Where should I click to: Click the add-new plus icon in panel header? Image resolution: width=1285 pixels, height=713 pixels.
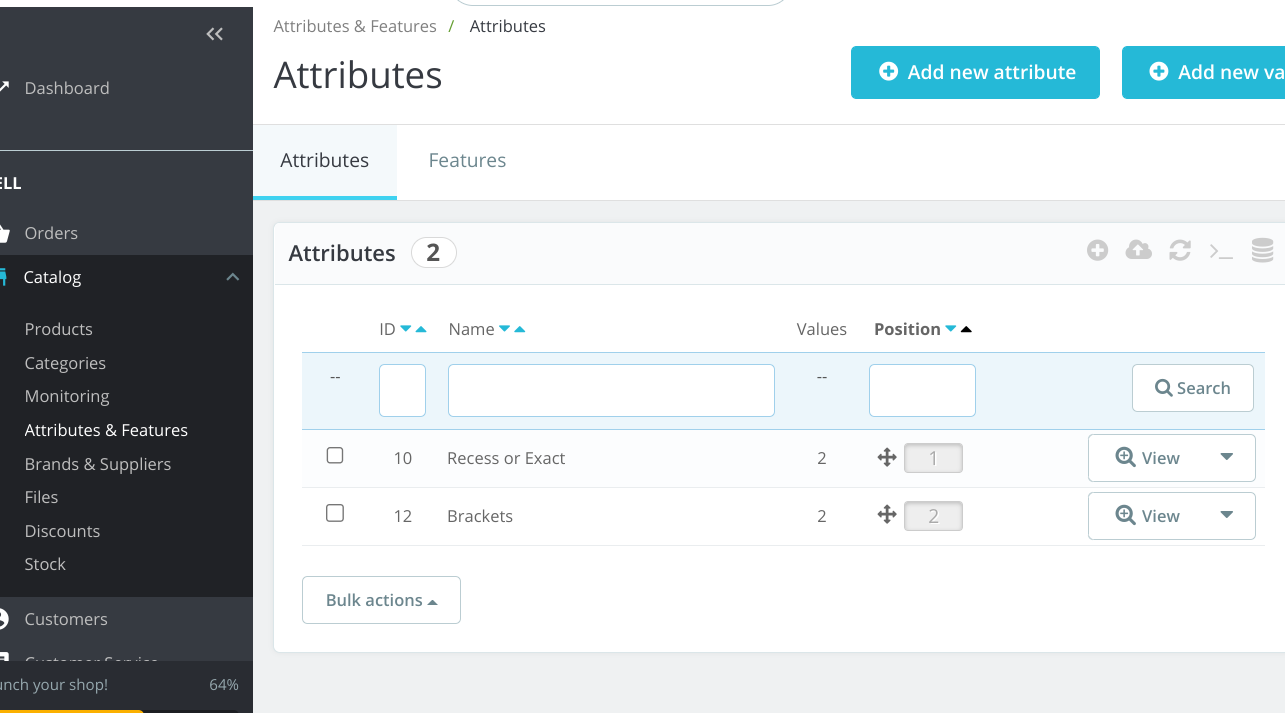(1097, 250)
